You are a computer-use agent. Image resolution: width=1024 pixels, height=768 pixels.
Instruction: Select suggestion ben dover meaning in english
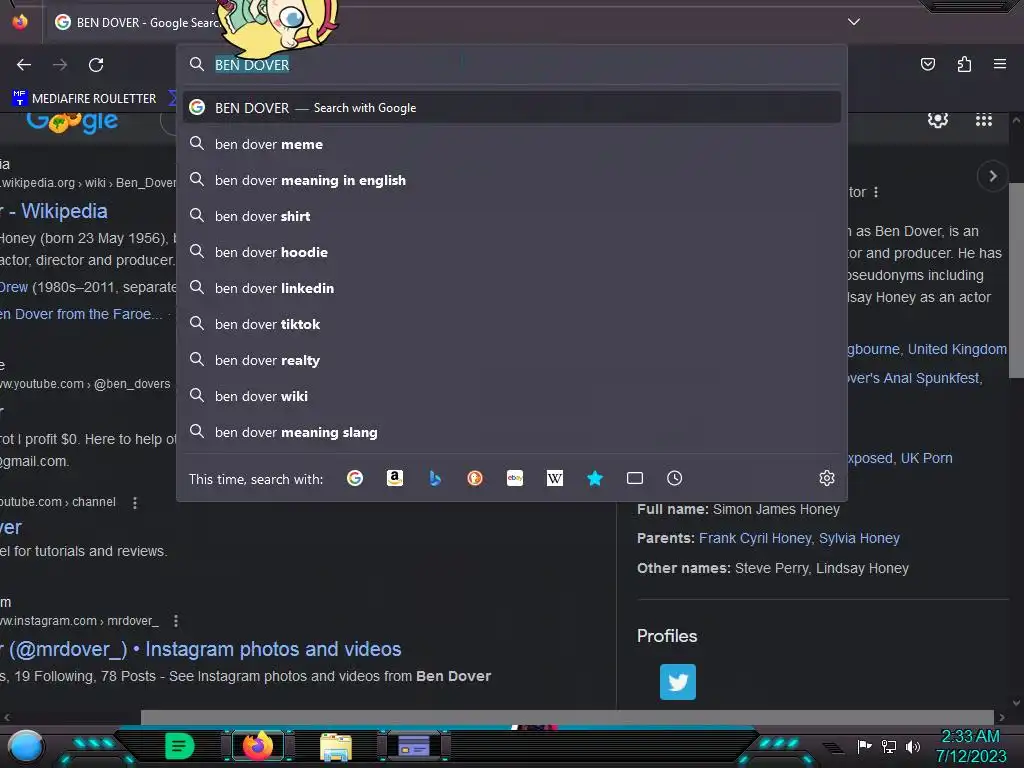[x=513, y=180]
